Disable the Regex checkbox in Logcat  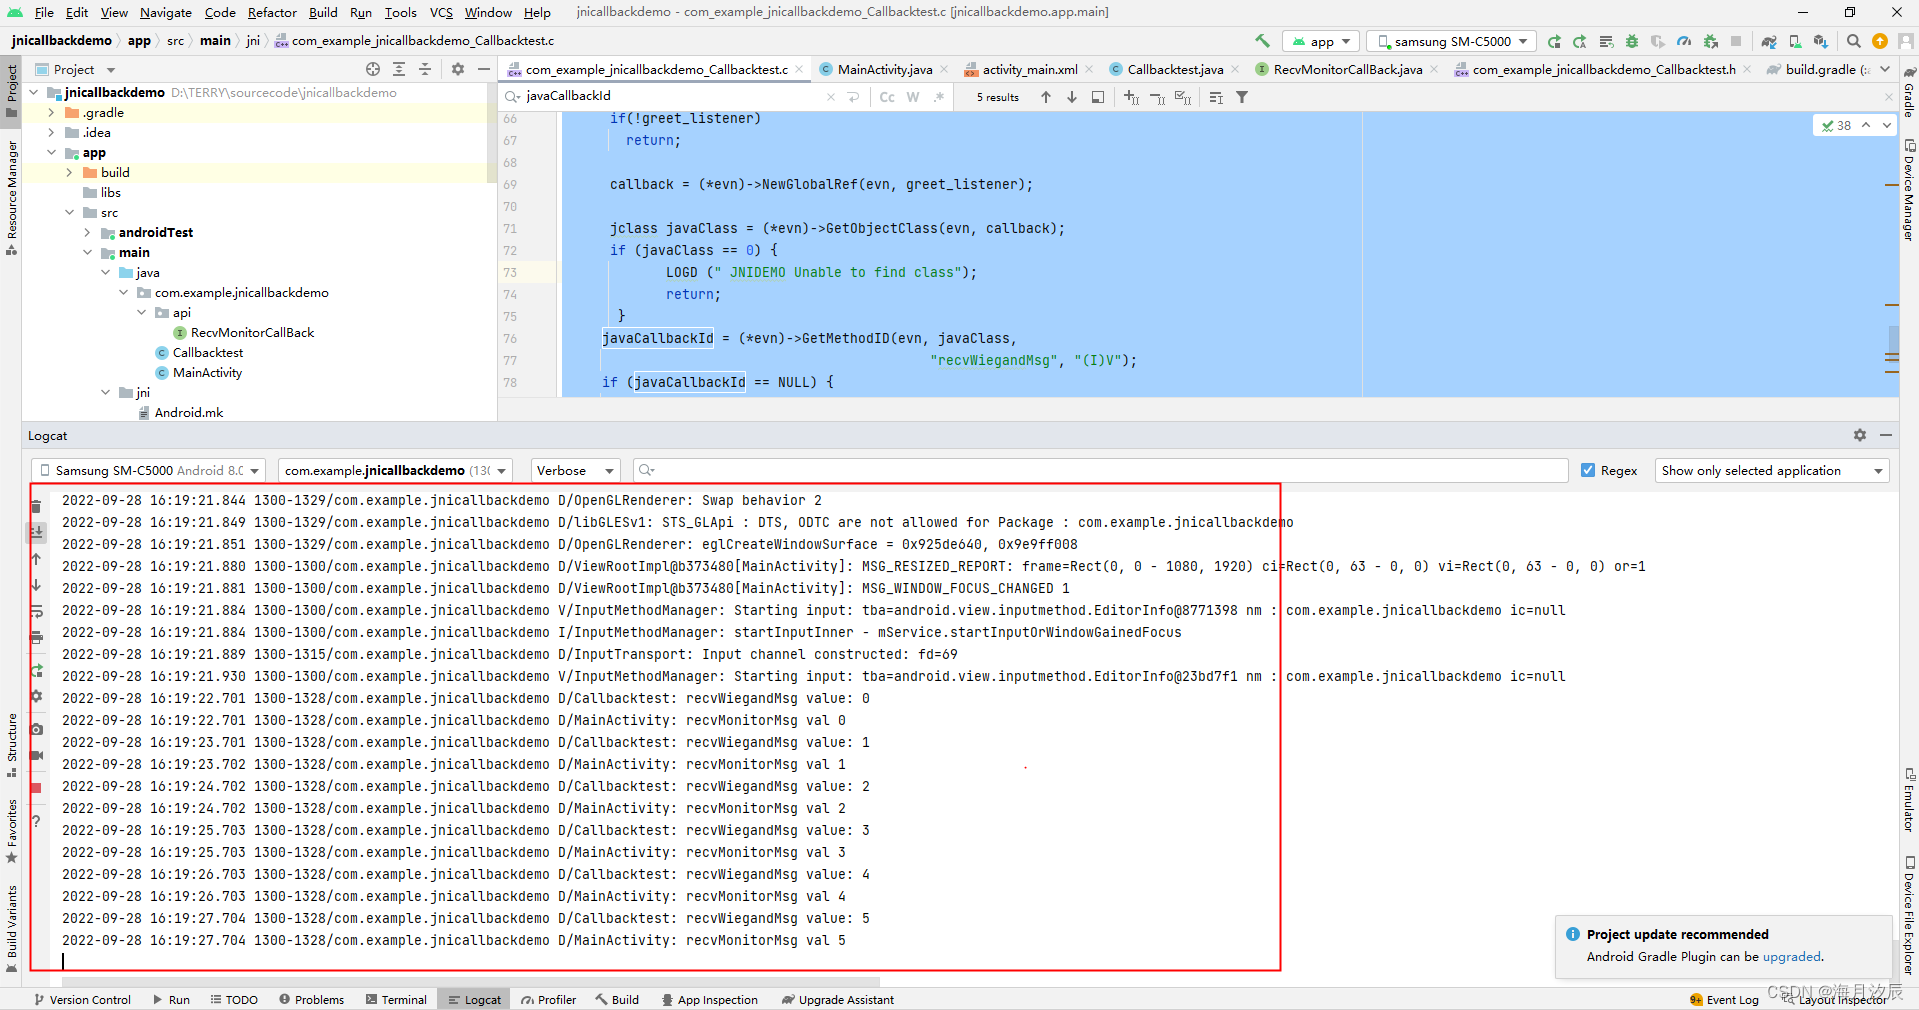pos(1589,470)
